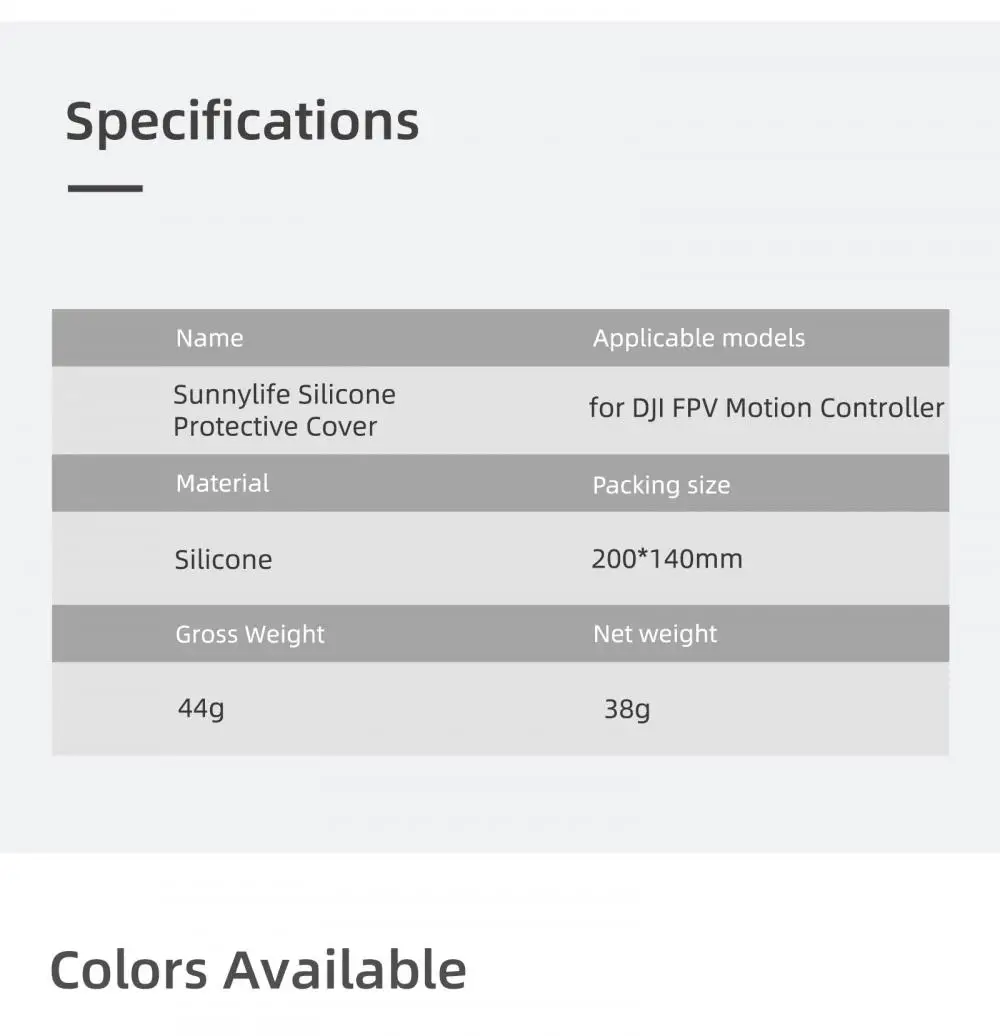Screen dimensions: 1000x1036
Task: Select the Gross Weight header label
Action: click(x=250, y=634)
